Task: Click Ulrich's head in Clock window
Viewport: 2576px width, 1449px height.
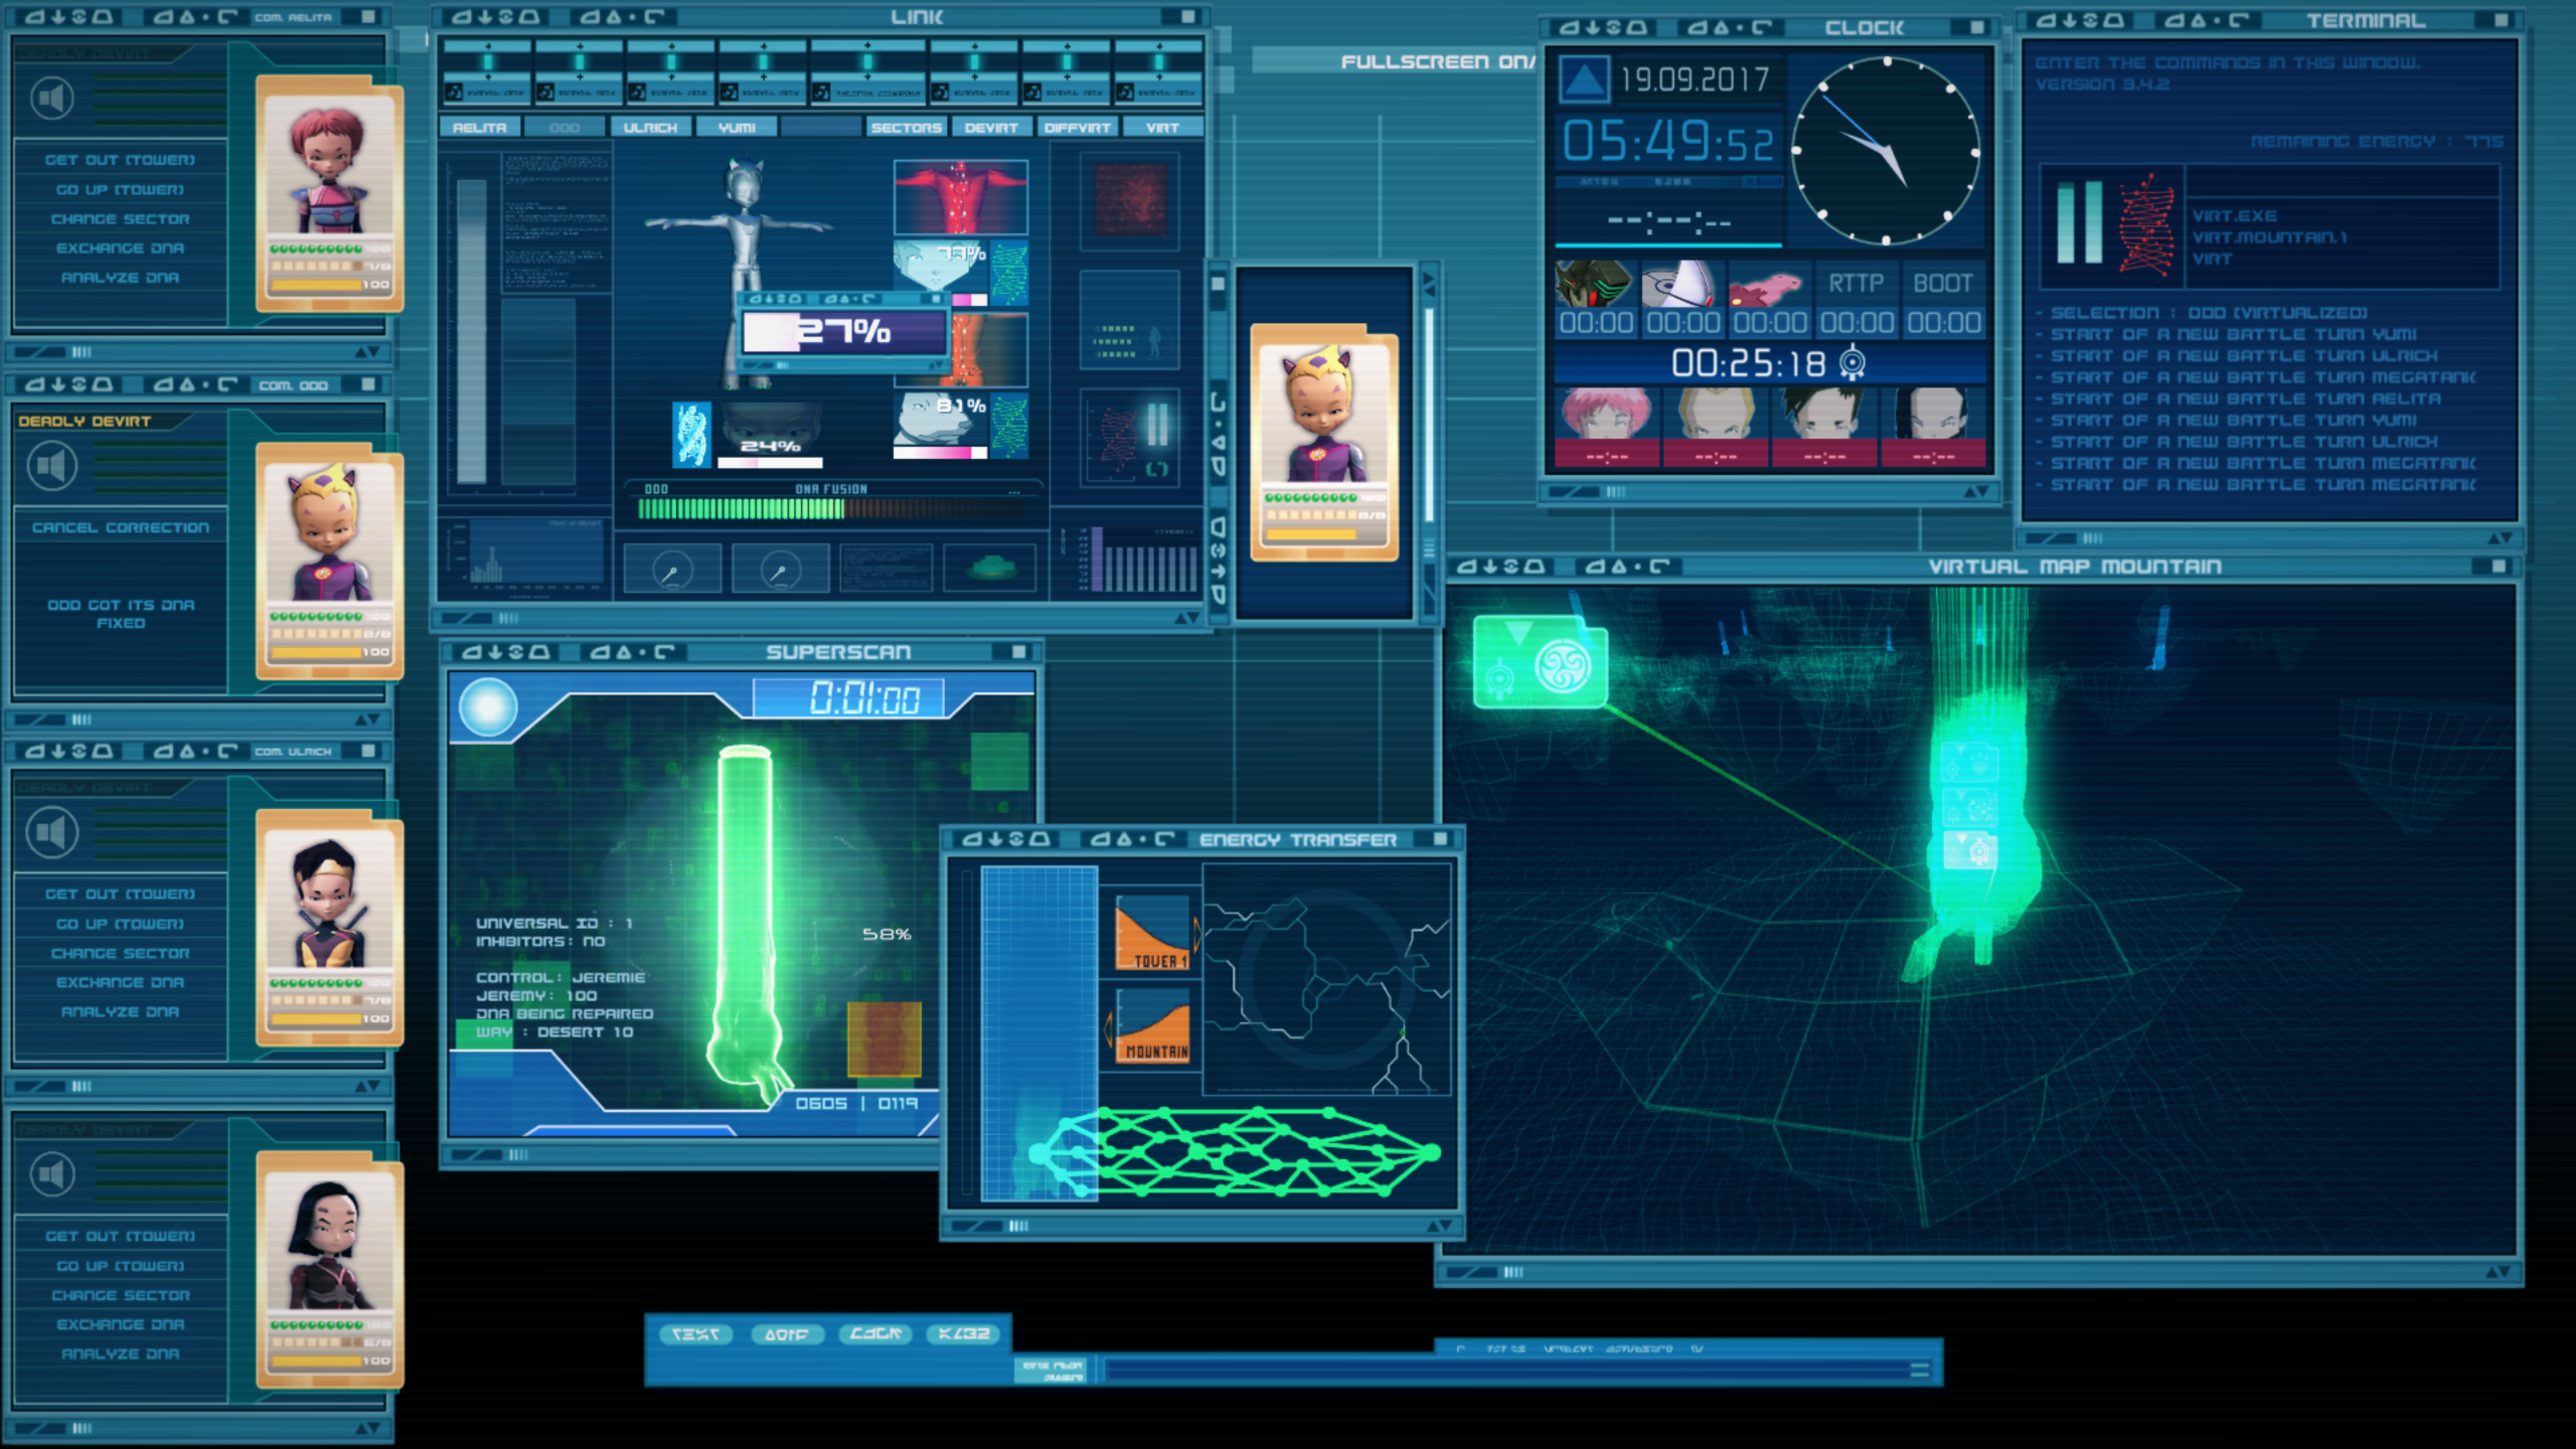Action: (1824, 414)
